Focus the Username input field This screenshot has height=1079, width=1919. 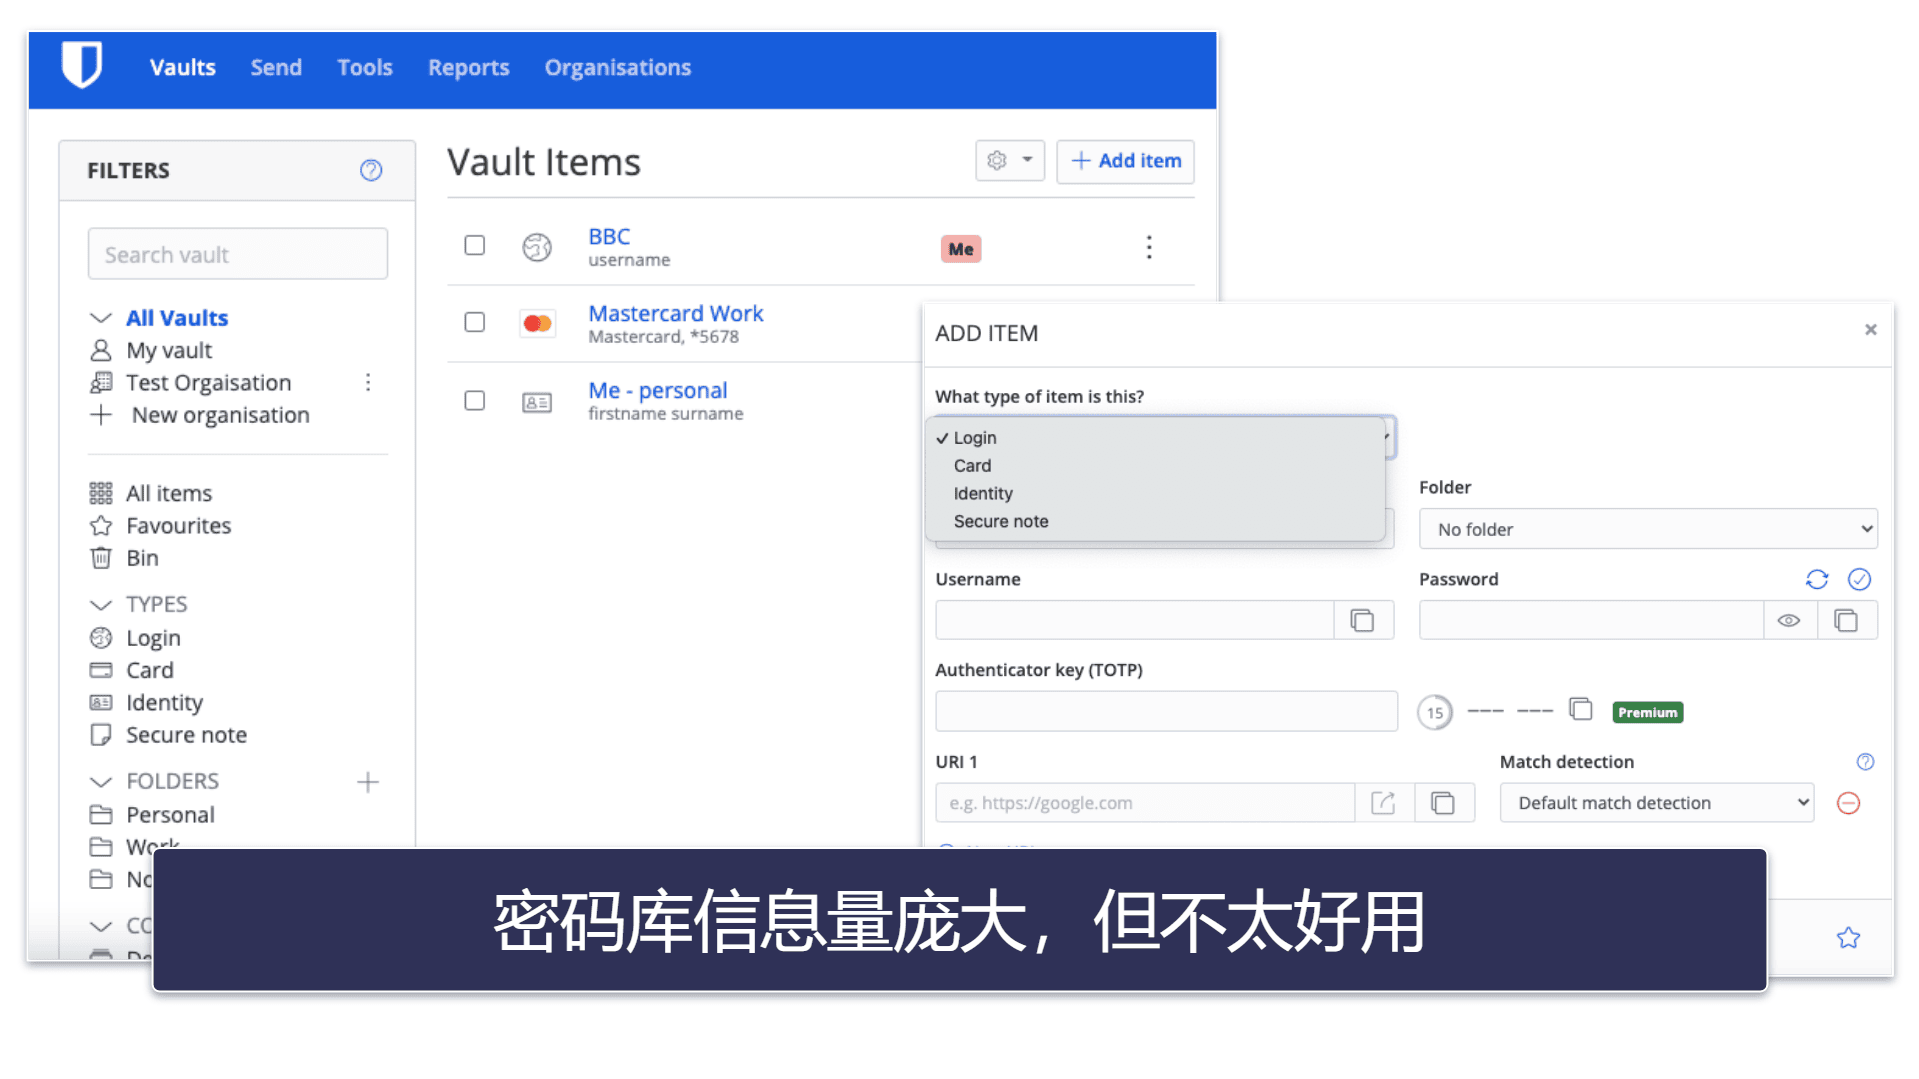[x=1135, y=620]
